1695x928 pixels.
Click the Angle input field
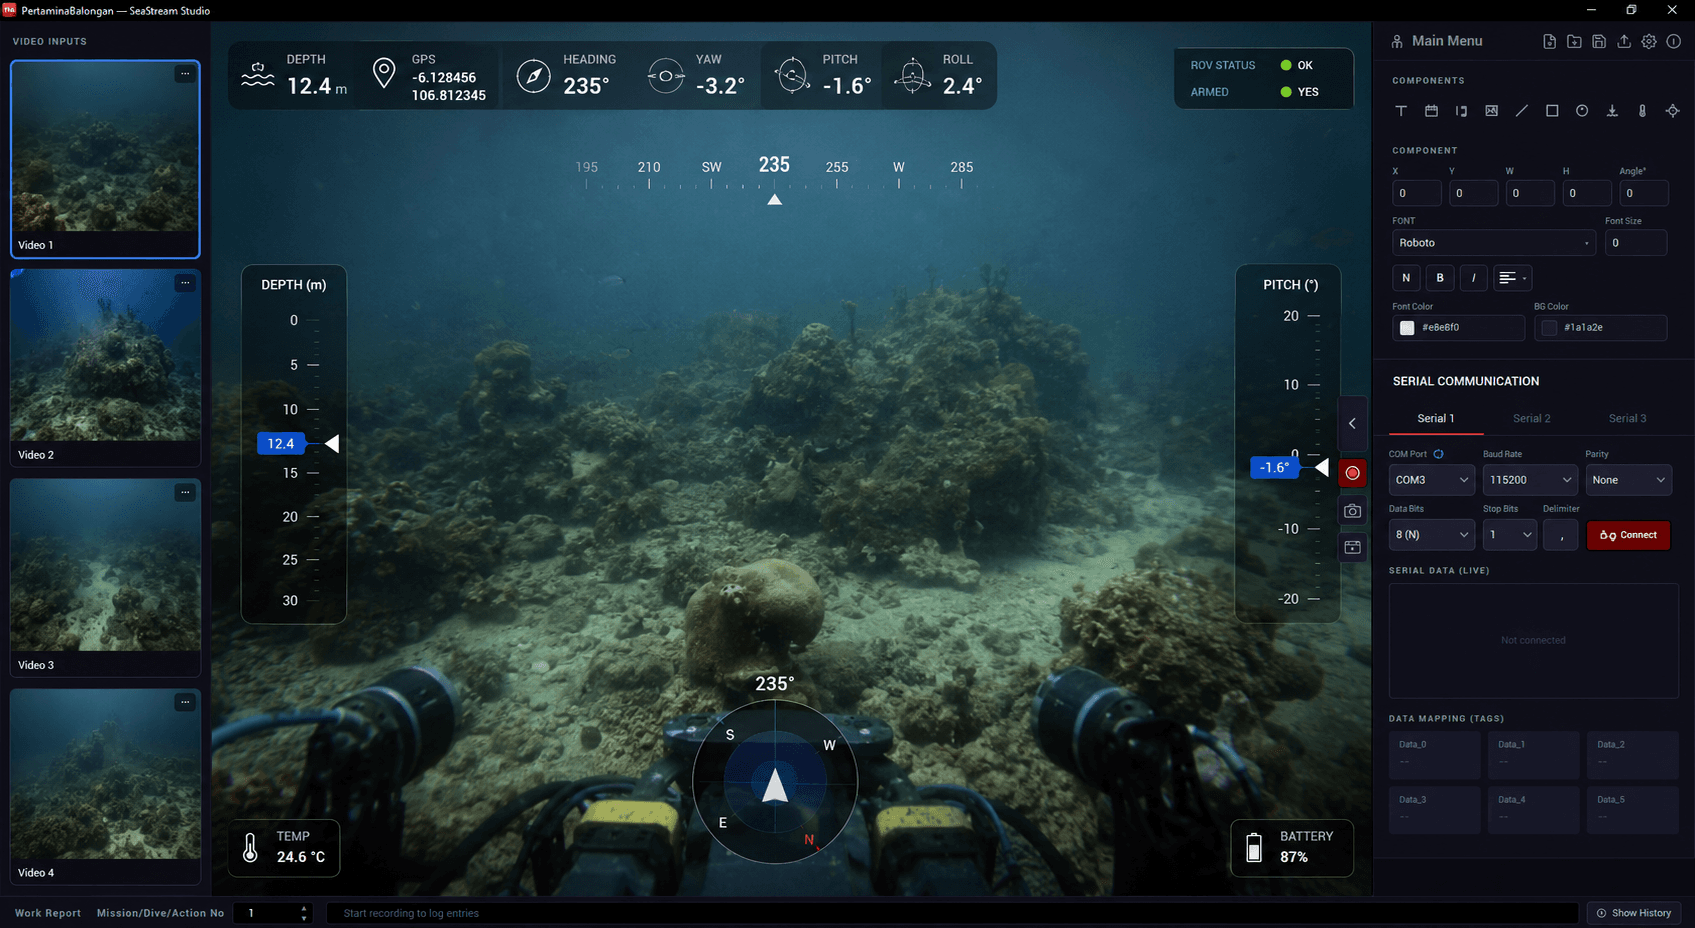pos(1644,193)
